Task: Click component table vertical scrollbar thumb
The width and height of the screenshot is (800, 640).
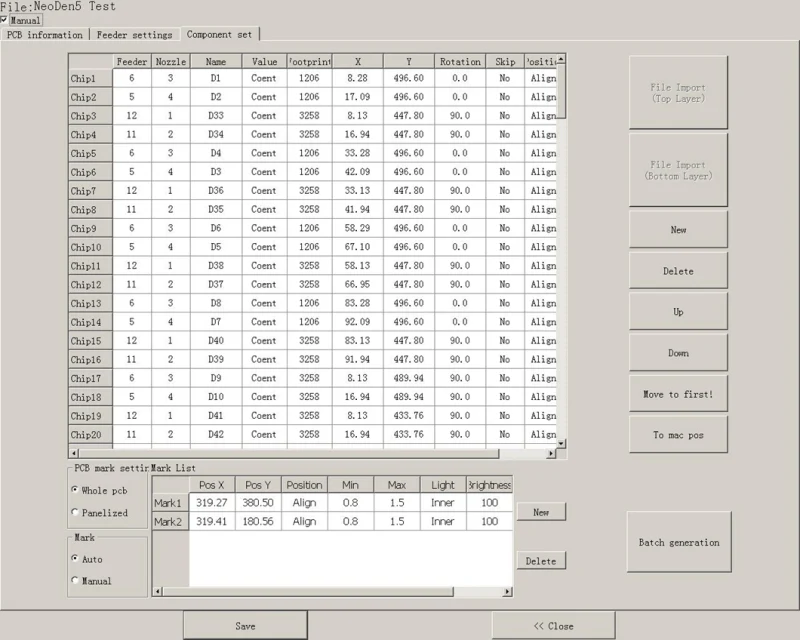Action: point(561,91)
